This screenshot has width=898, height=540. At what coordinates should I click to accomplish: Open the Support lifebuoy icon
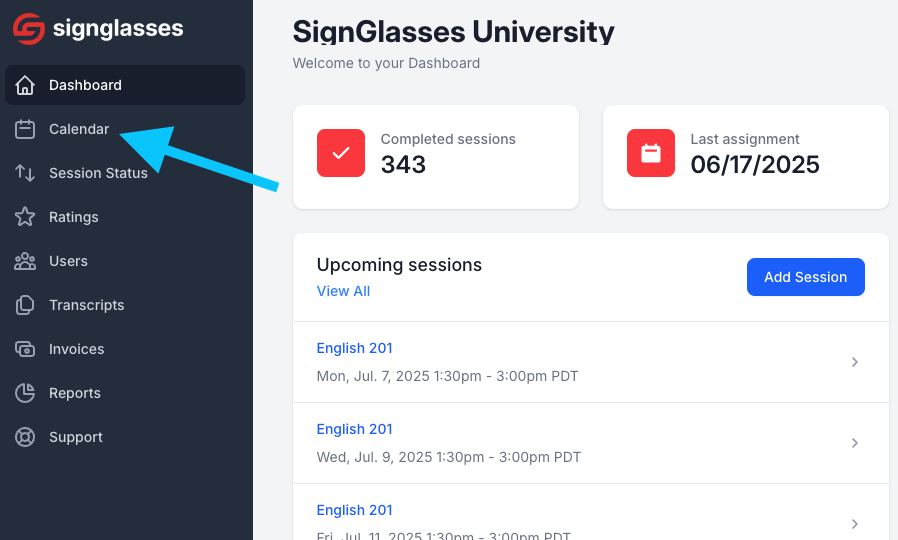[25, 437]
